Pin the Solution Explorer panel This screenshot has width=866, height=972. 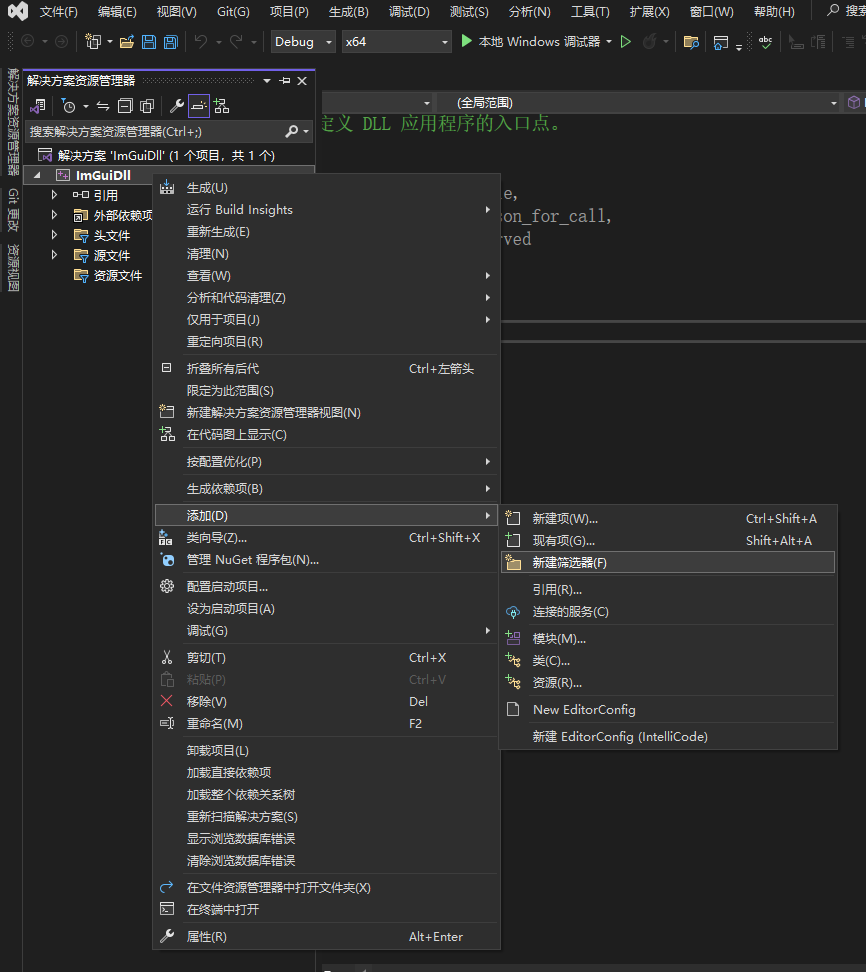[x=285, y=81]
